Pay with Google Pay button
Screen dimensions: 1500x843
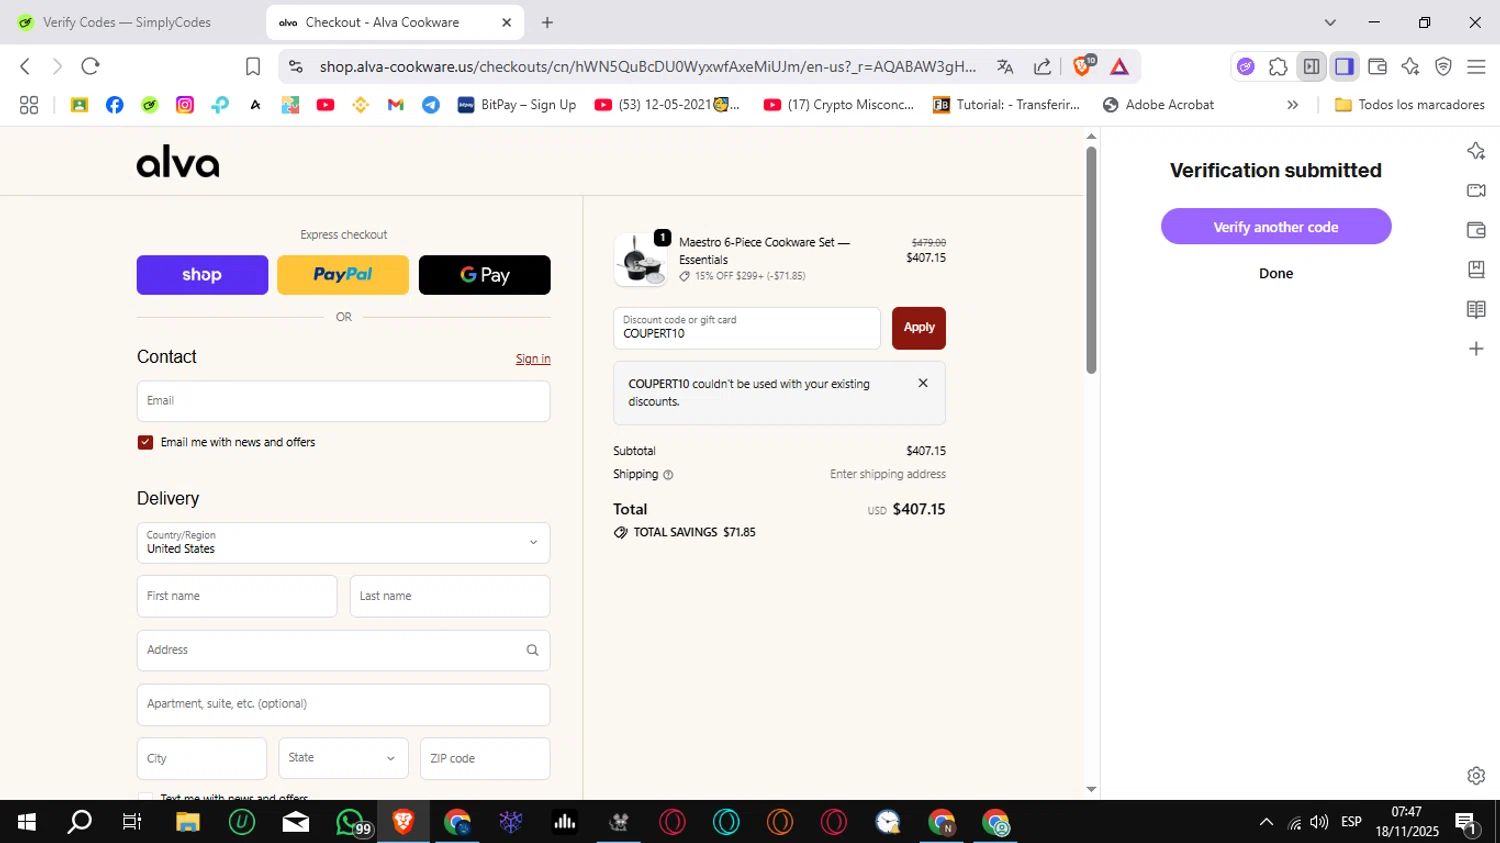click(484, 275)
